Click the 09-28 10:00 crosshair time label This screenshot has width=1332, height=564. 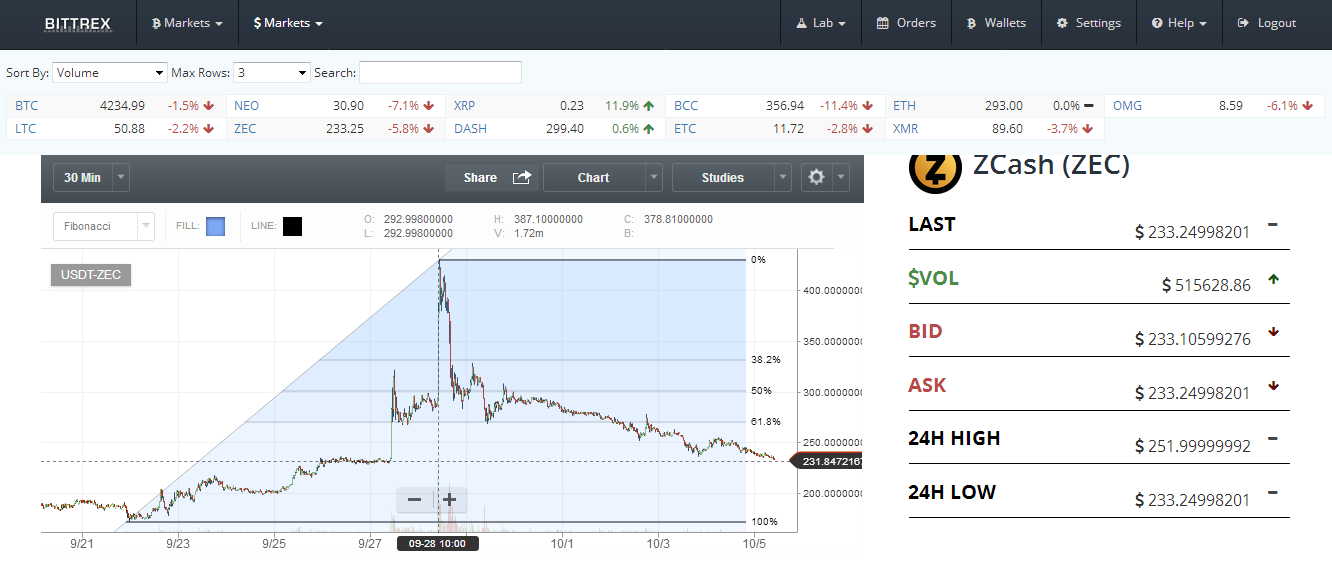[x=438, y=544]
